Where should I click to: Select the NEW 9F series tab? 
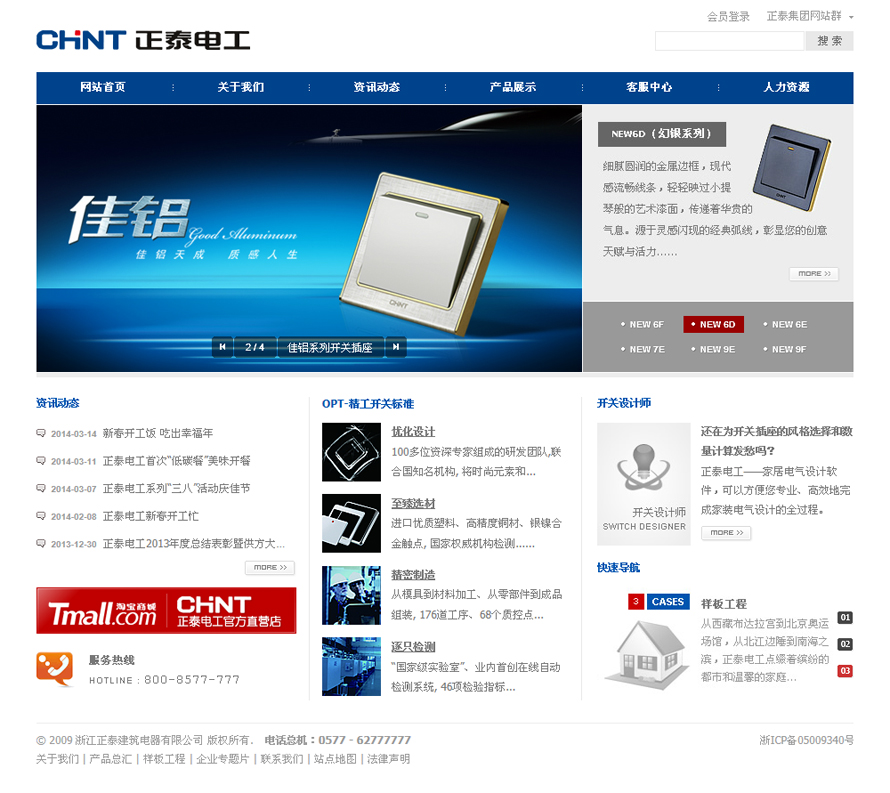[785, 350]
